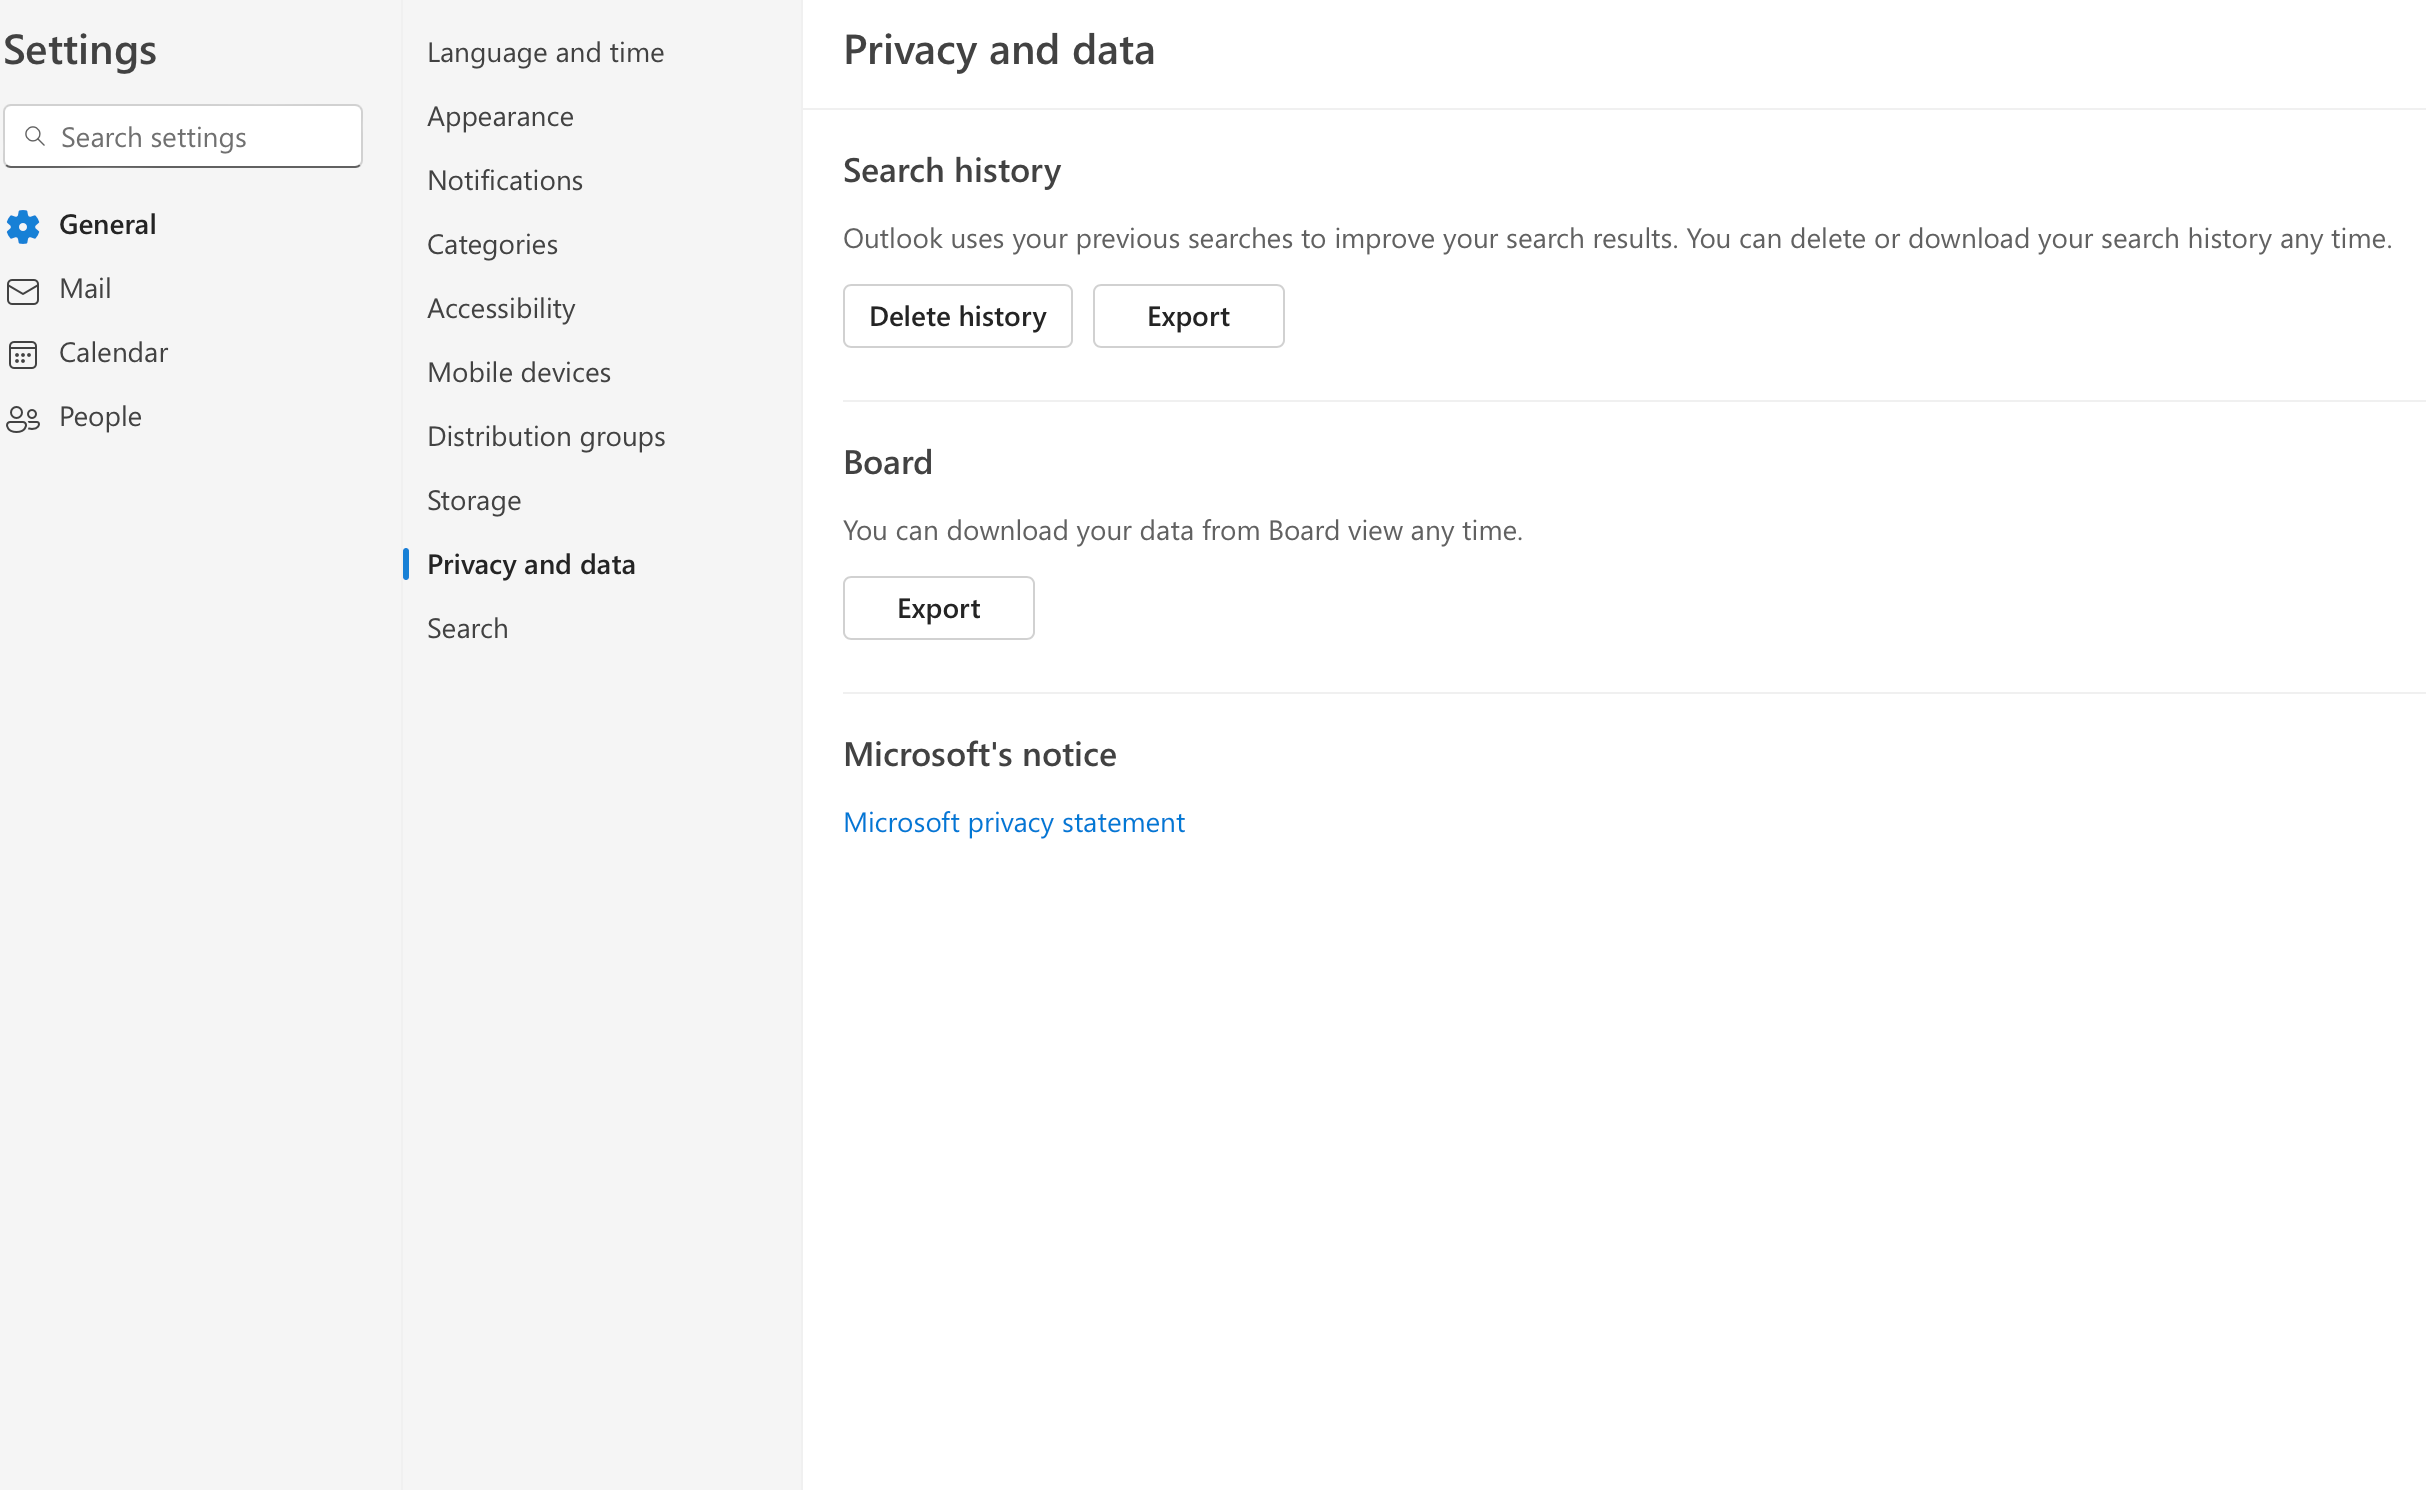Viewport: 2426px width, 1490px height.
Task: Click the Delete history button
Action: point(957,316)
